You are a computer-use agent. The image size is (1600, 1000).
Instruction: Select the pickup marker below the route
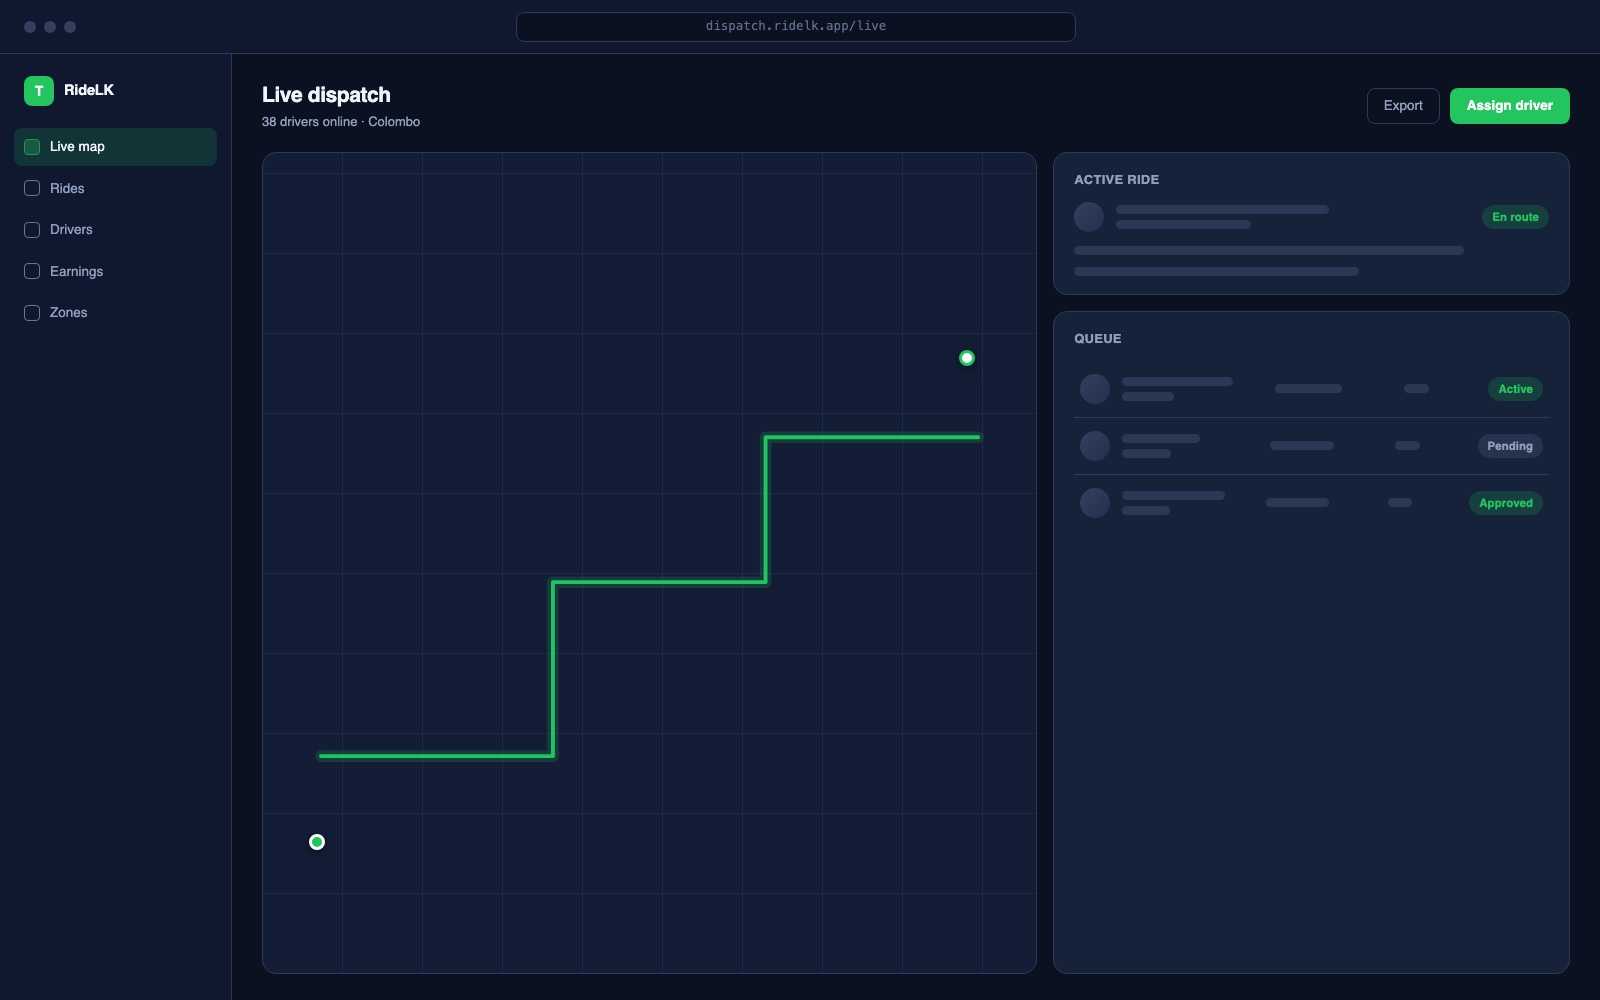point(317,842)
